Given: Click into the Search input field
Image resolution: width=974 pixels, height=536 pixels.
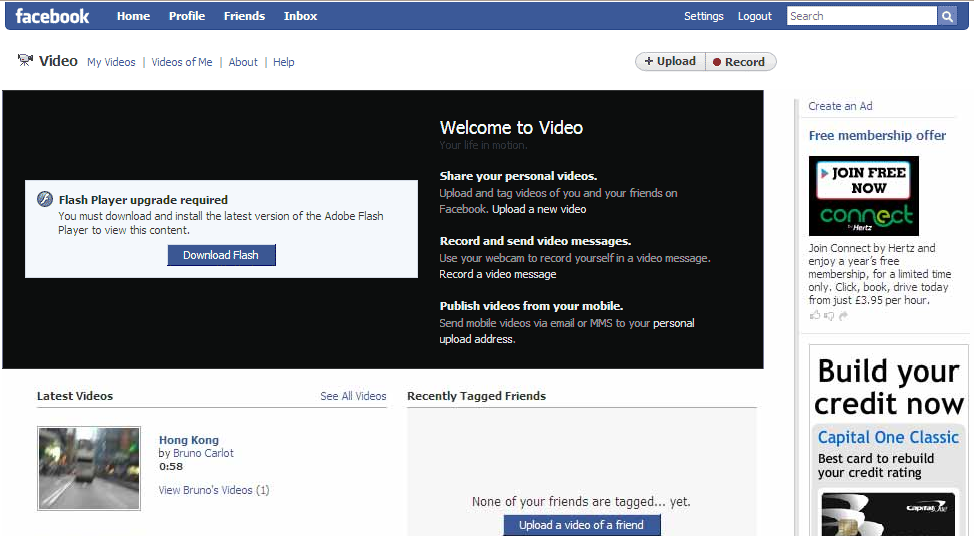Looking at the screenshot, I should (x=860, y=16).
